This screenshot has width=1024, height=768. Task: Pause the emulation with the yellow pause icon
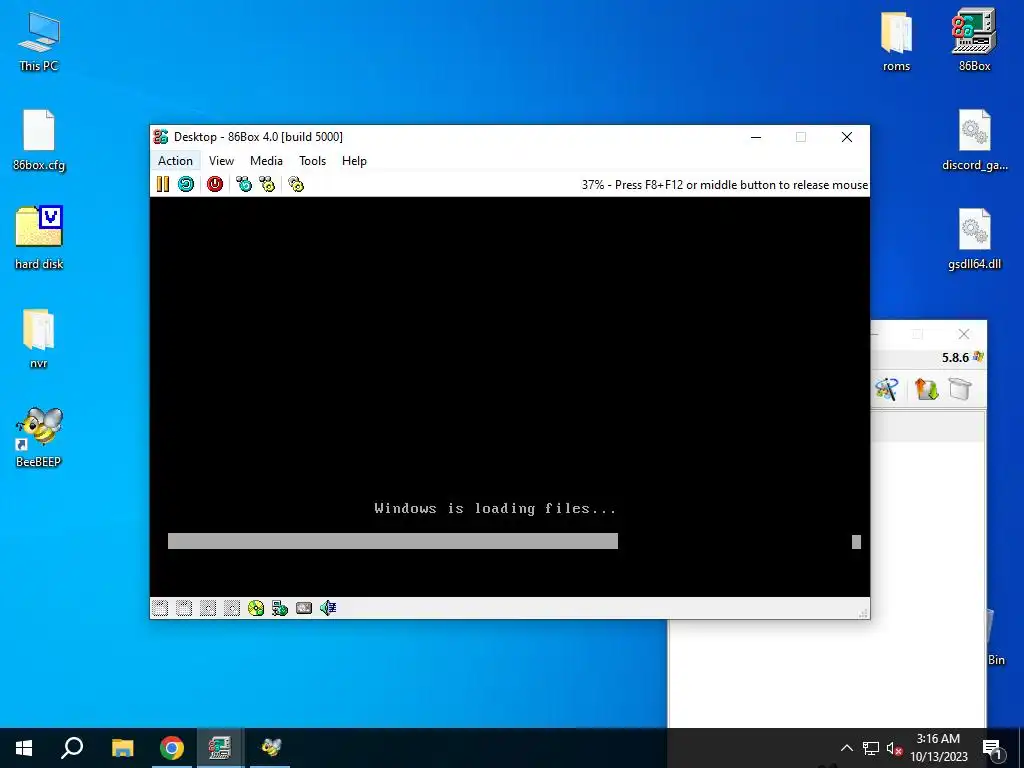163,184
